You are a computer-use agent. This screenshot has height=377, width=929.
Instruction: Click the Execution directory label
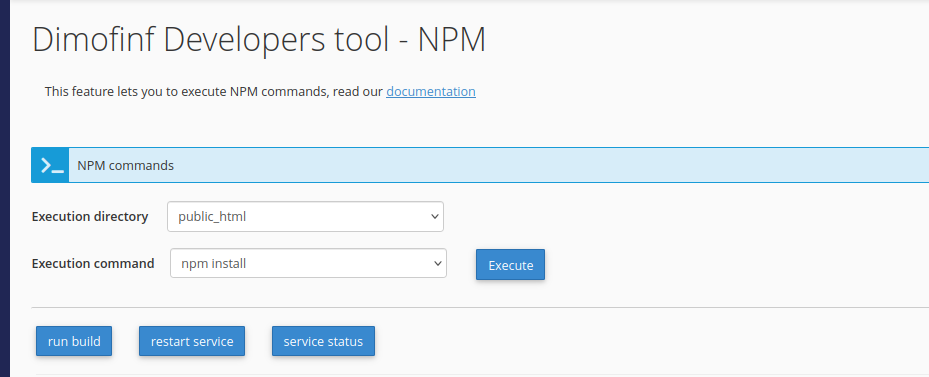pyautogui.click(x=90, y=216)
